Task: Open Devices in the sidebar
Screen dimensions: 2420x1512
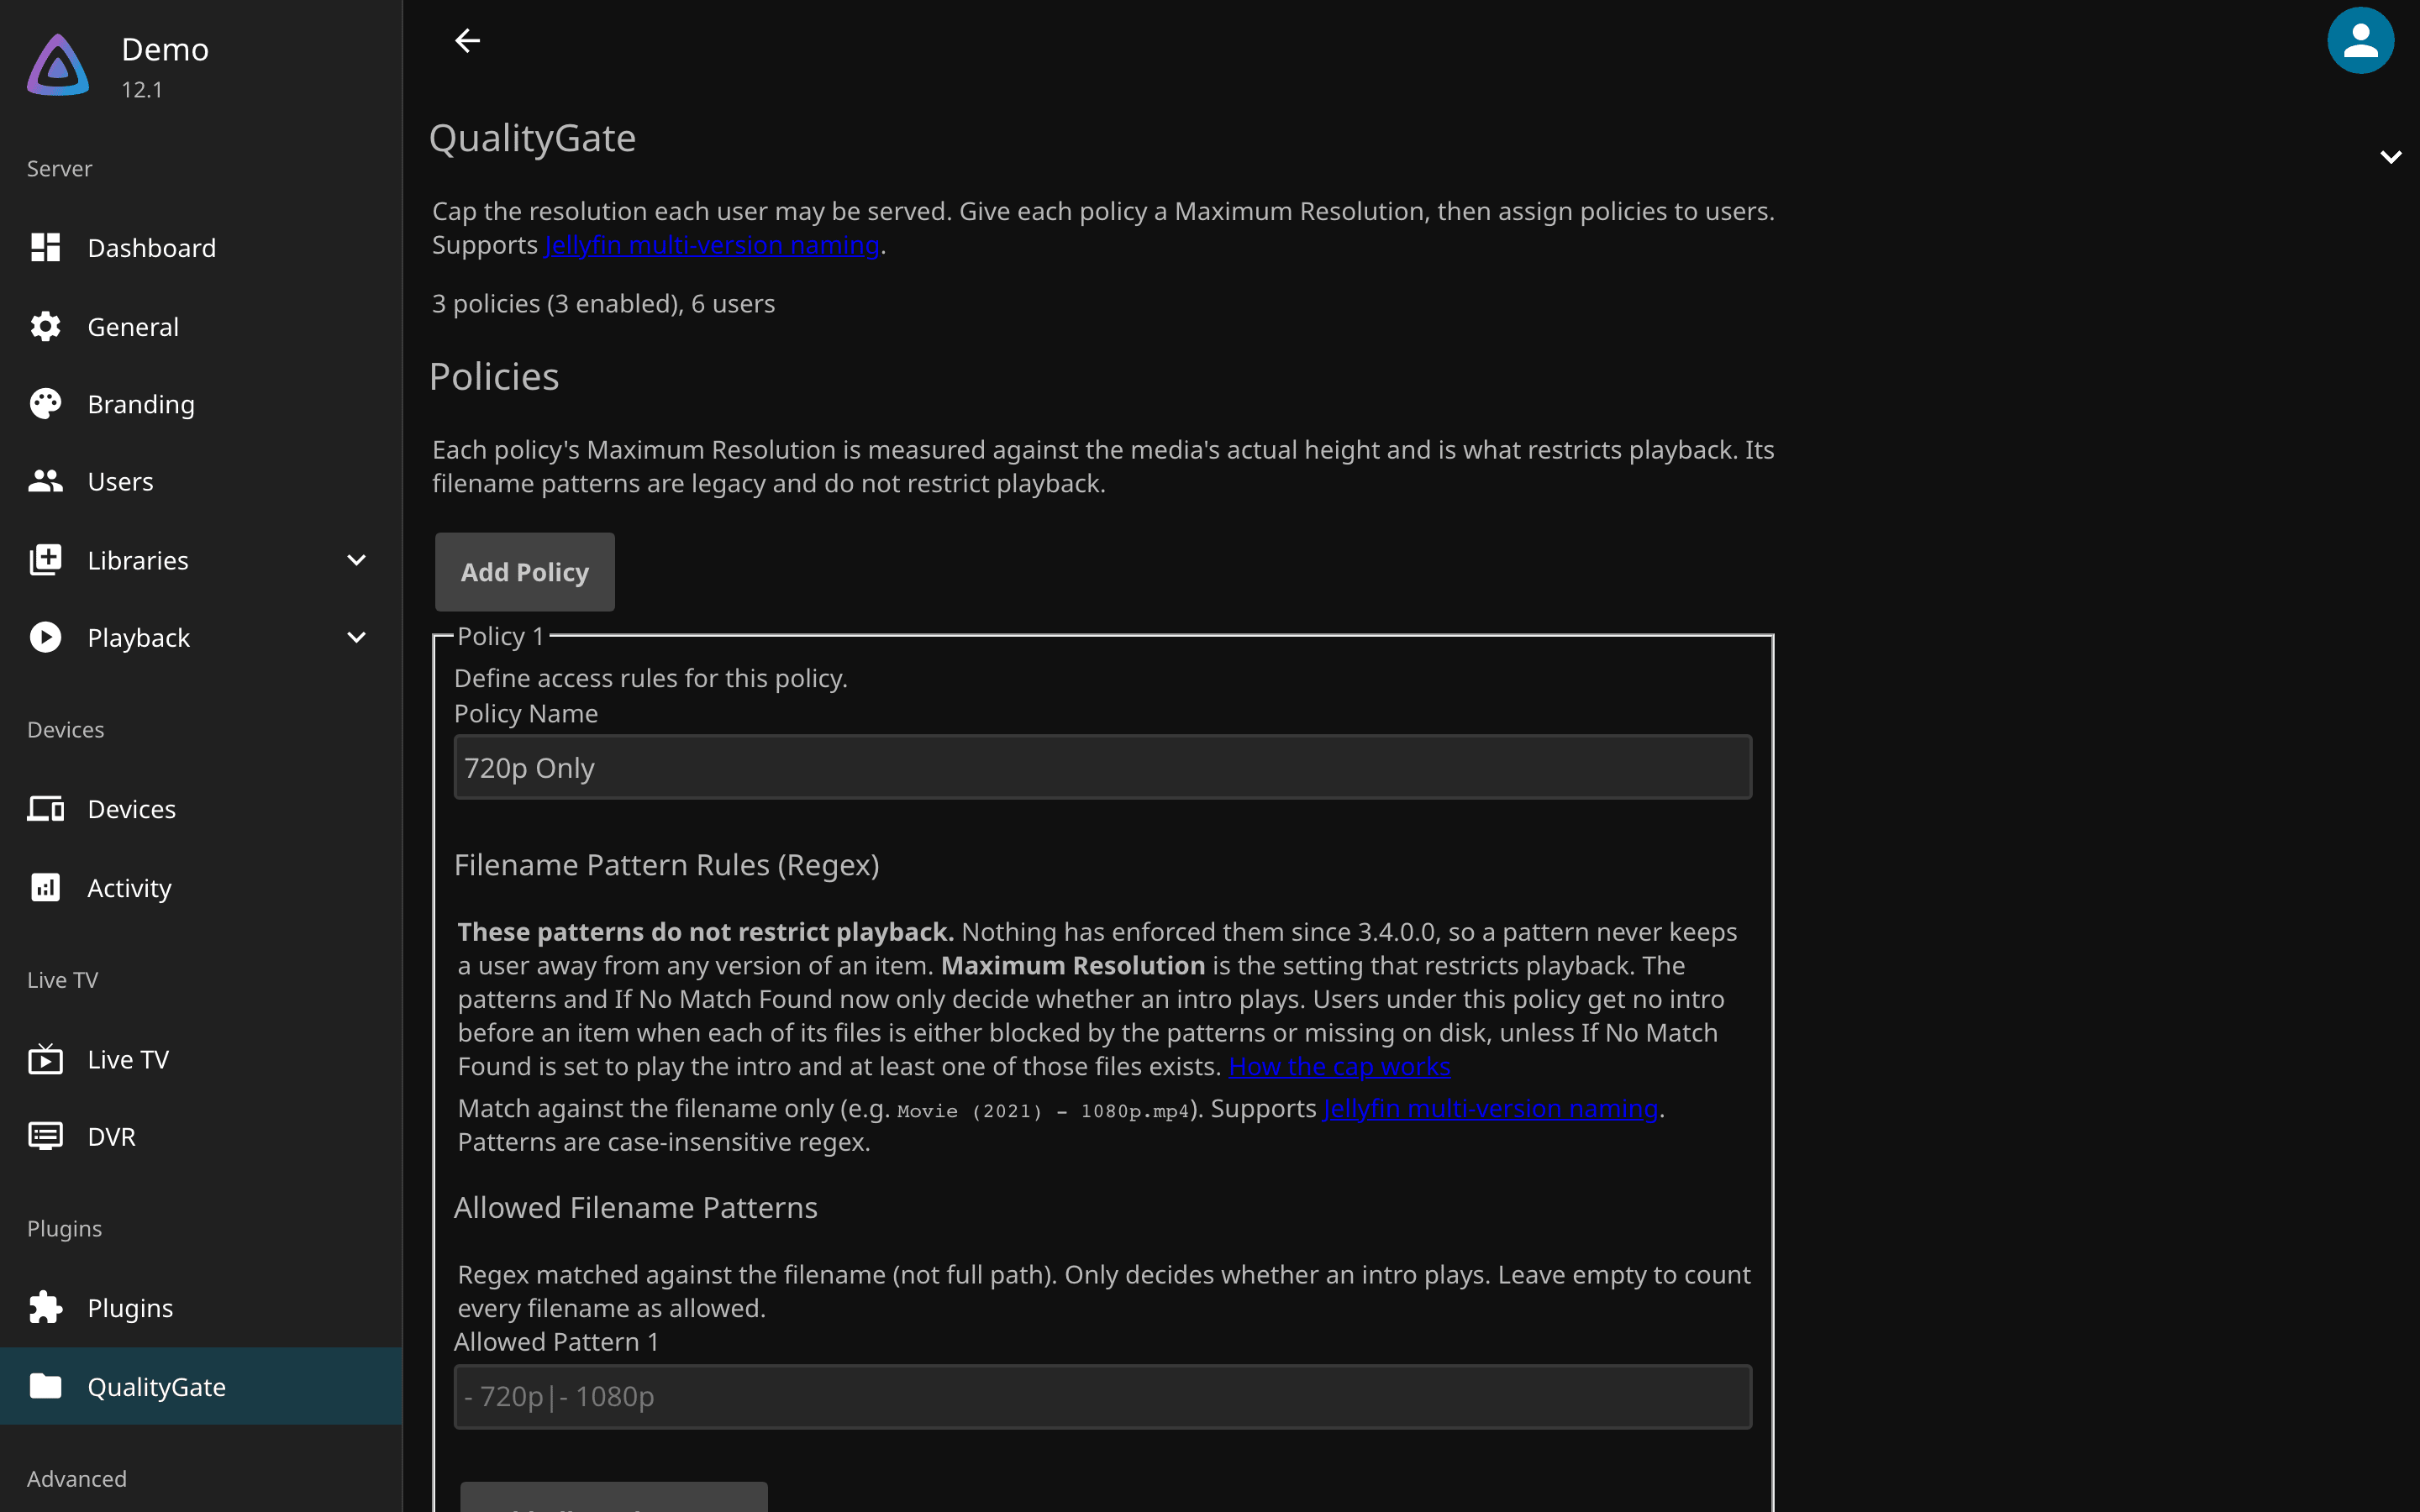Action: tap(201, 808)
